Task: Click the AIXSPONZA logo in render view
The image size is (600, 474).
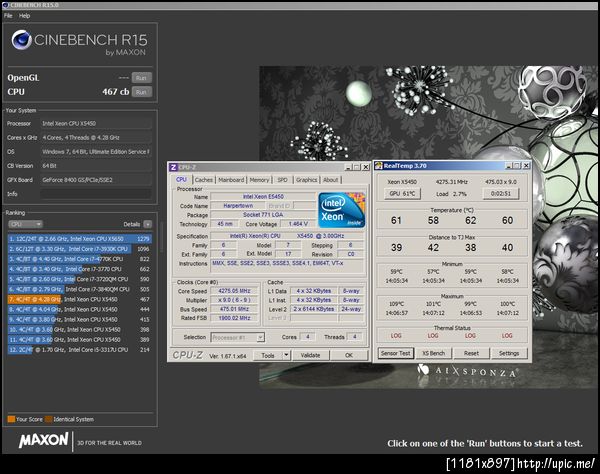Action: tap(468, 371)
